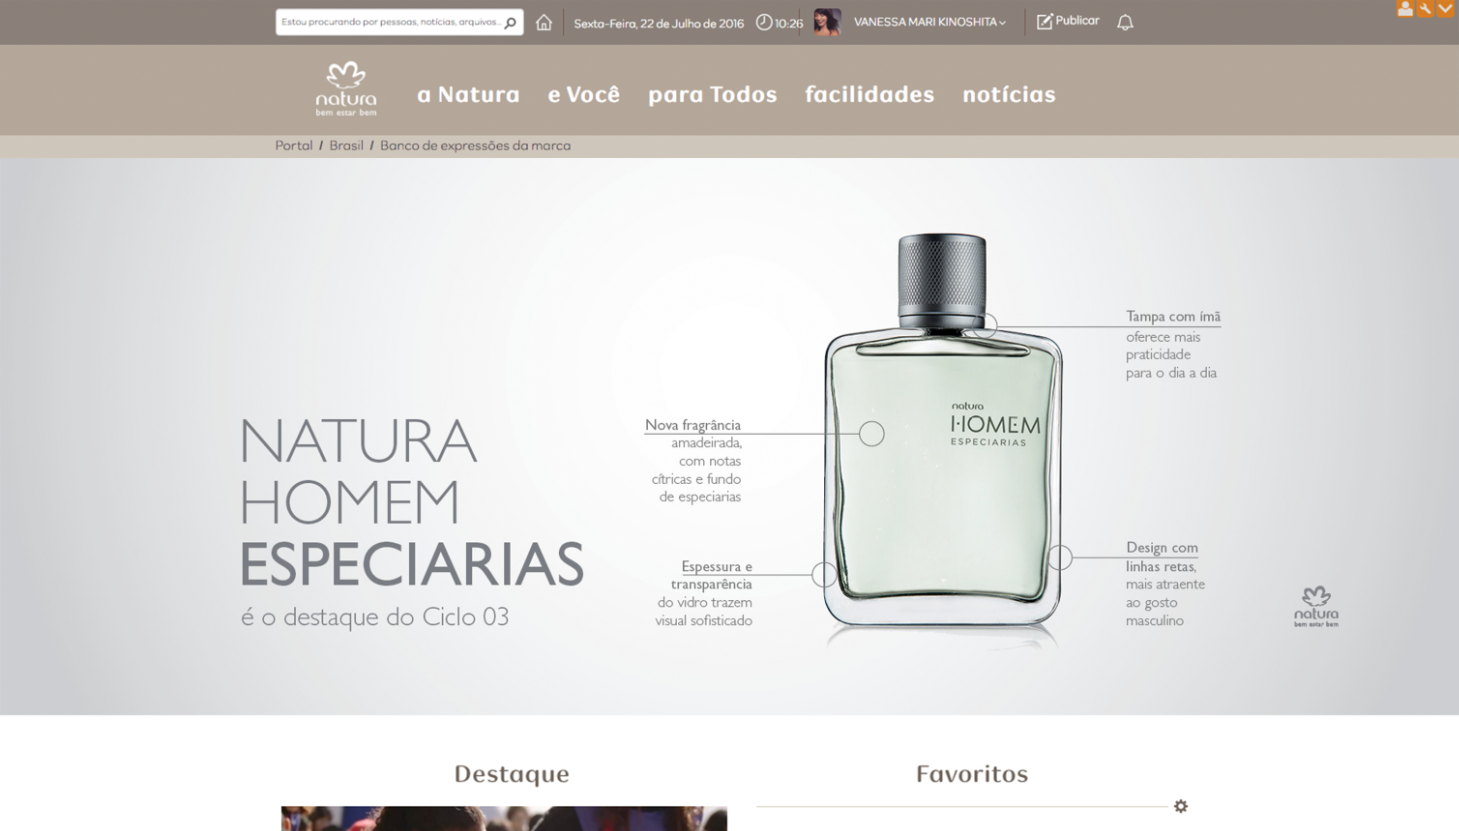
Task: Click 'Banco de expressões da marca' breadcrumb
Action: tap(475, 146)
